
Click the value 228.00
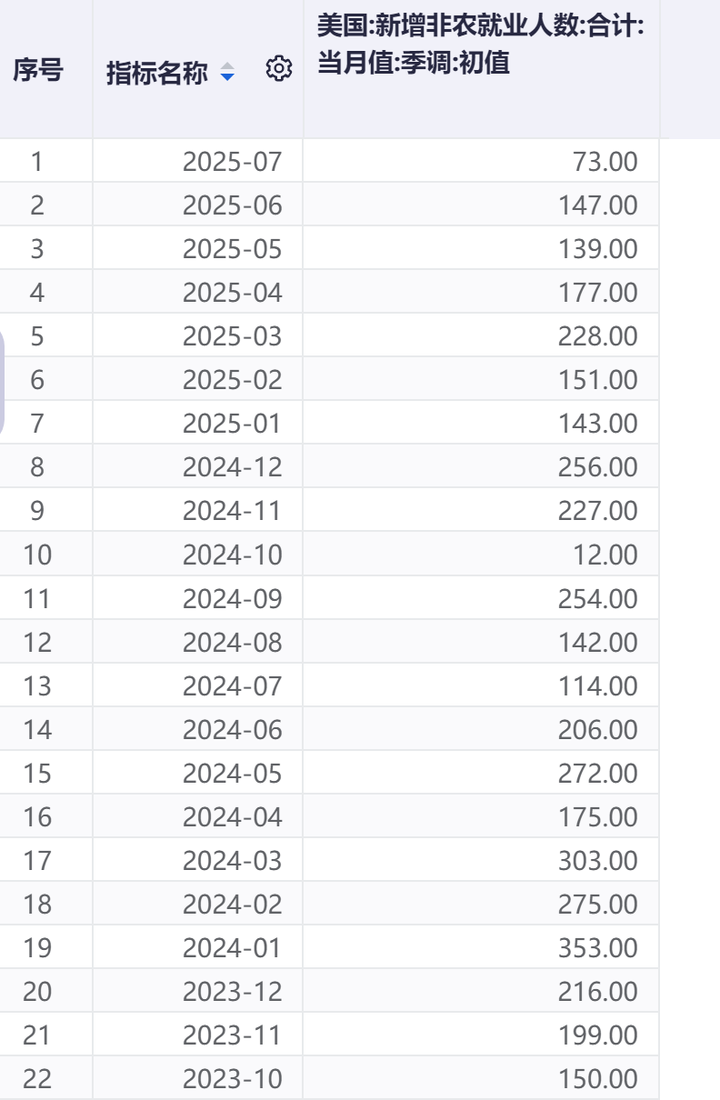[x=598, y=336]
